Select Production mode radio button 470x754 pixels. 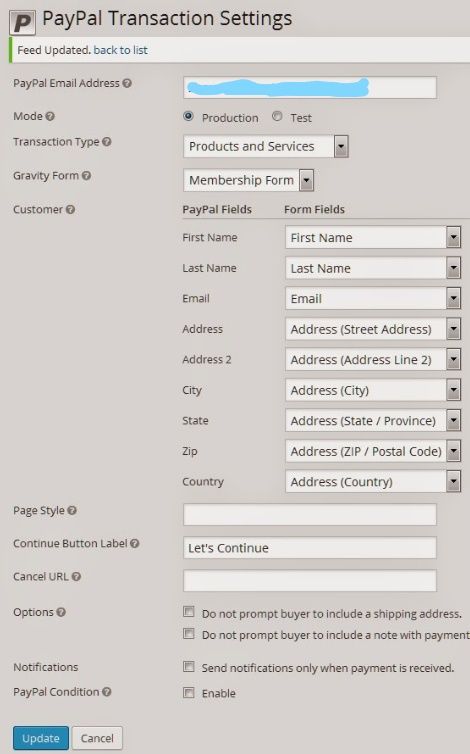point(189,116)
